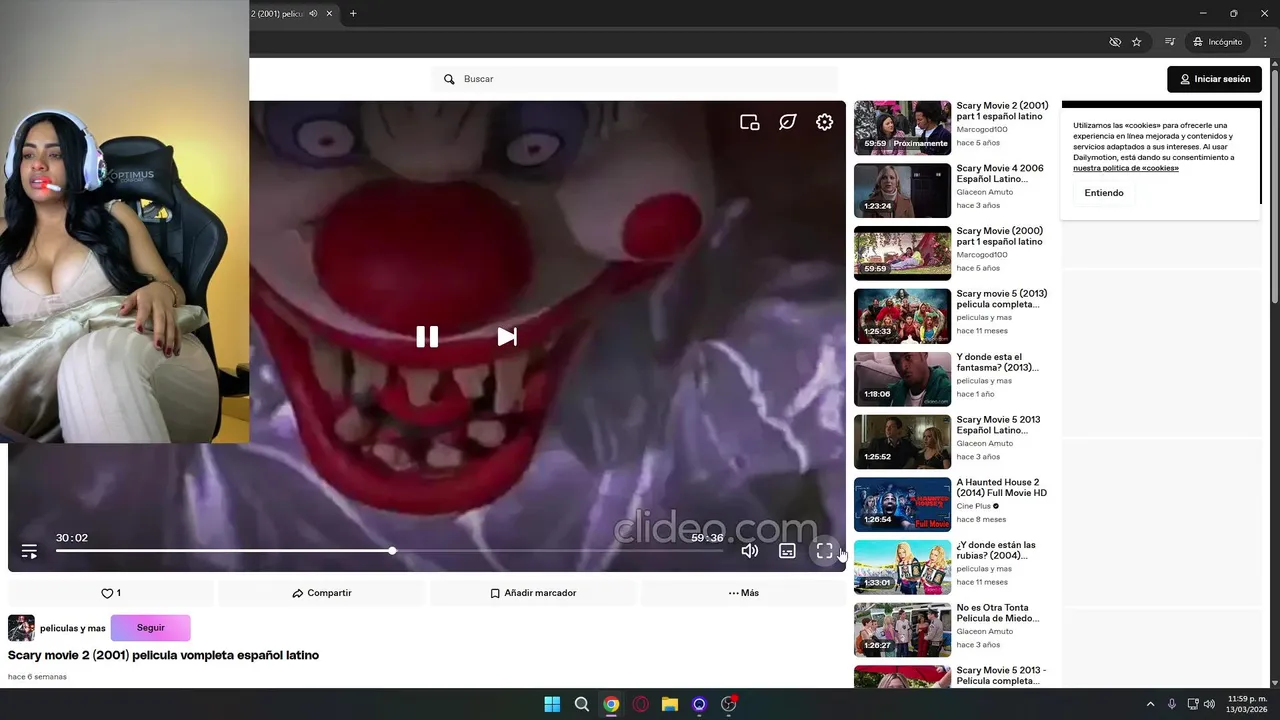The width and height of the screenshot is (1280, 720).
Task: Open Opera from the taskbar
Action: 640,704
